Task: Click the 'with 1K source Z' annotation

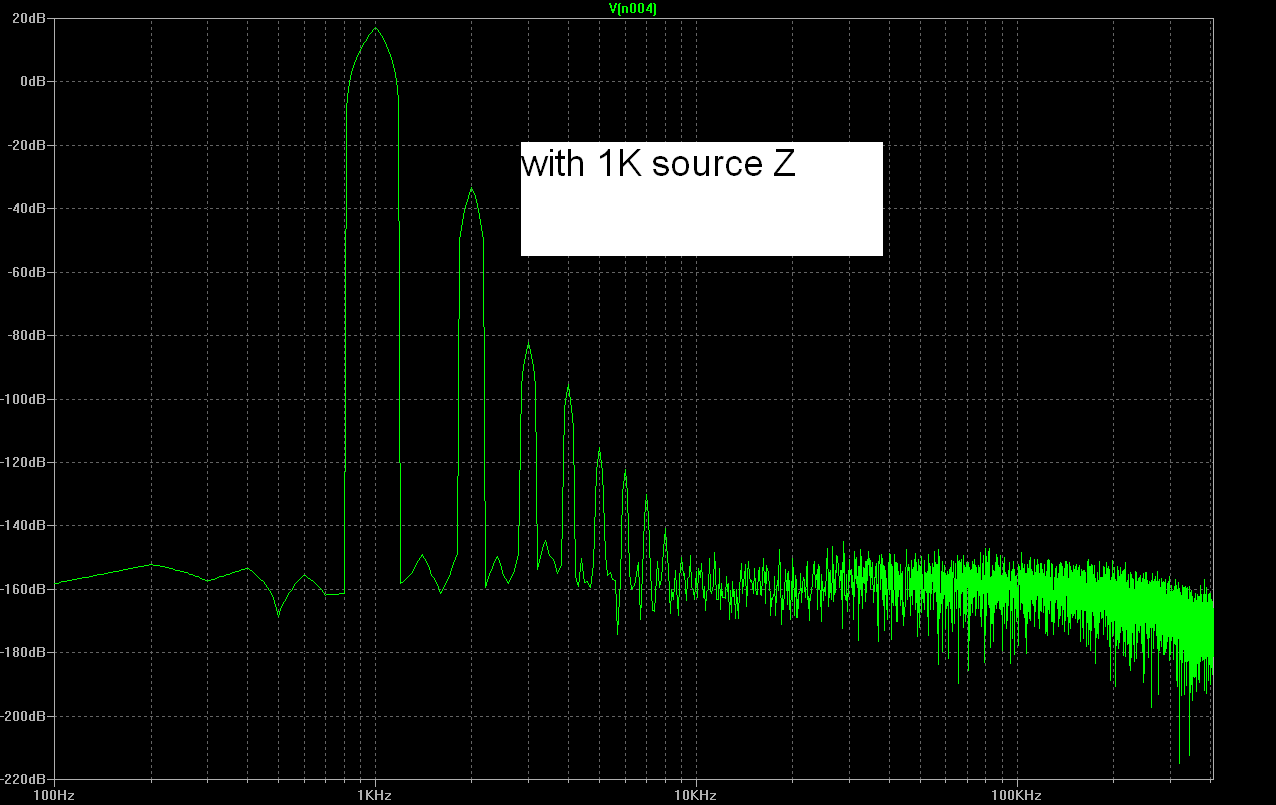Action: [658, 164]
